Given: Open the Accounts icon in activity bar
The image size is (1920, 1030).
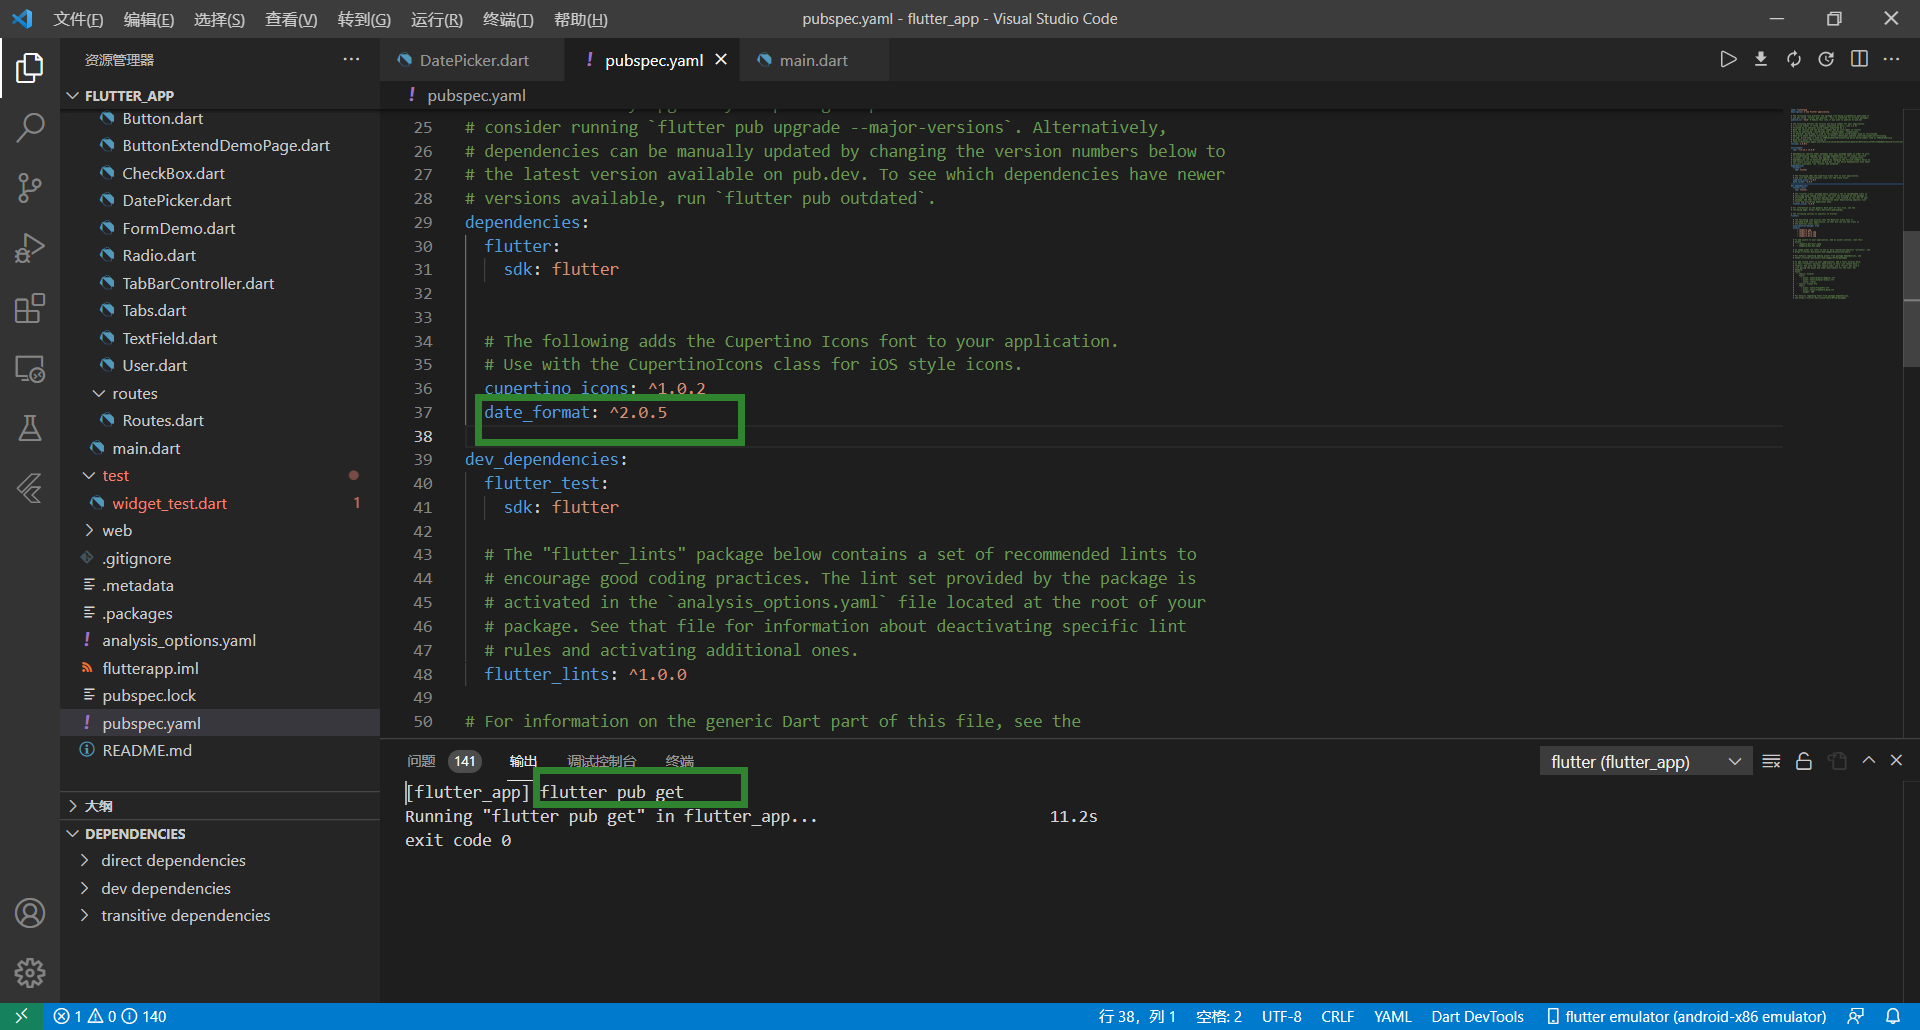Looking at the screenshot, I should click(30, 912).
